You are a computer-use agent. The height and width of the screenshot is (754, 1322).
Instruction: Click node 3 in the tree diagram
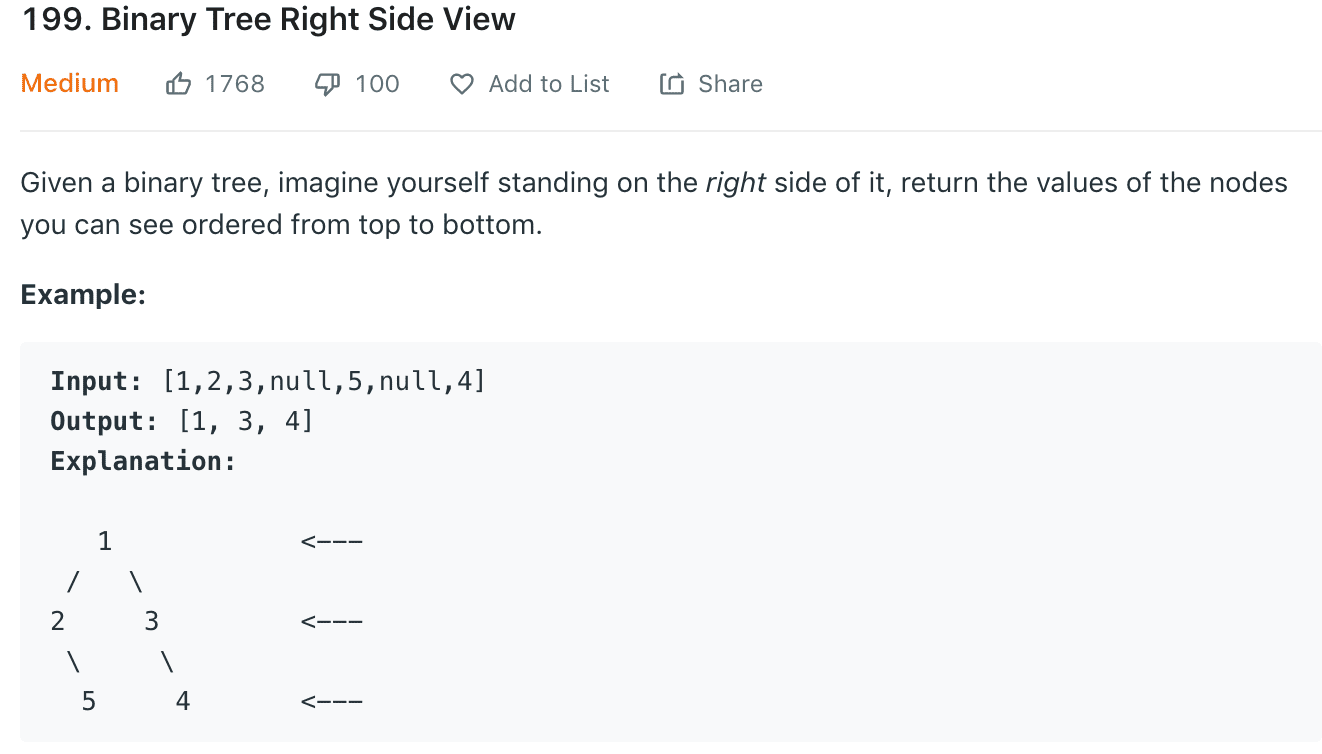(151, 621)
